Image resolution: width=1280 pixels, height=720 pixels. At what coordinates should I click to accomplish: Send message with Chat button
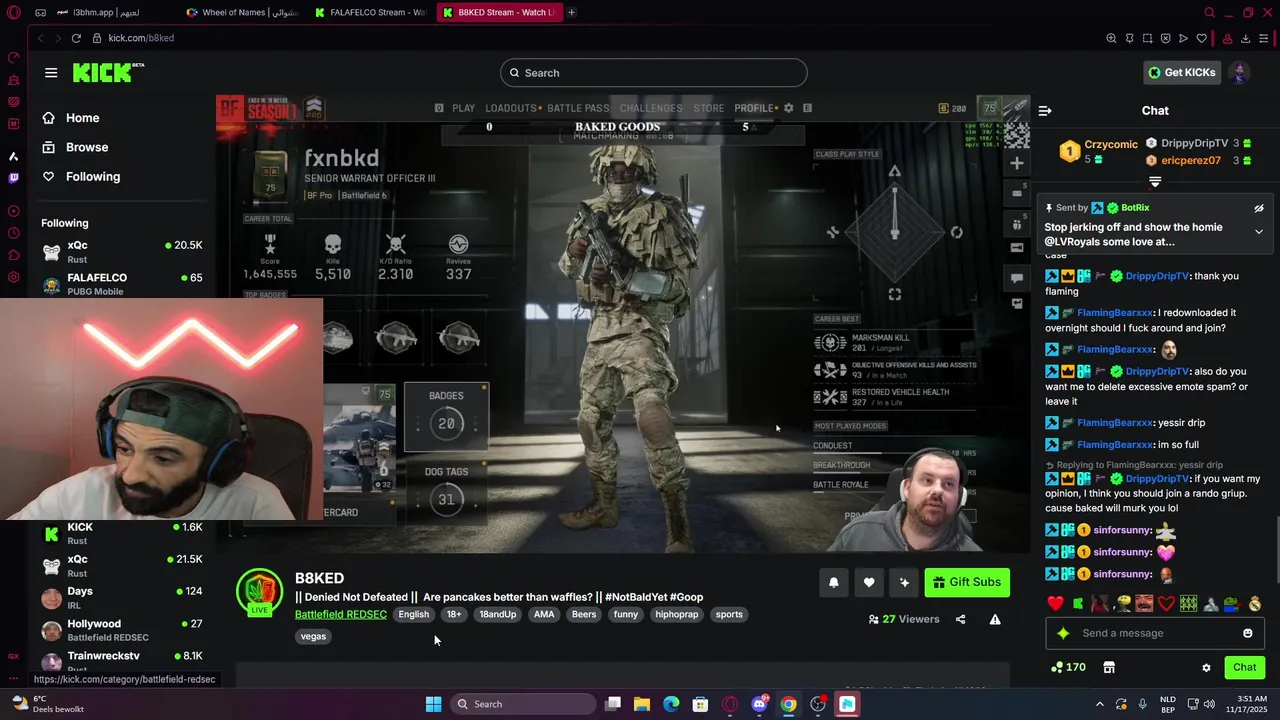(x=1245, y=667)
